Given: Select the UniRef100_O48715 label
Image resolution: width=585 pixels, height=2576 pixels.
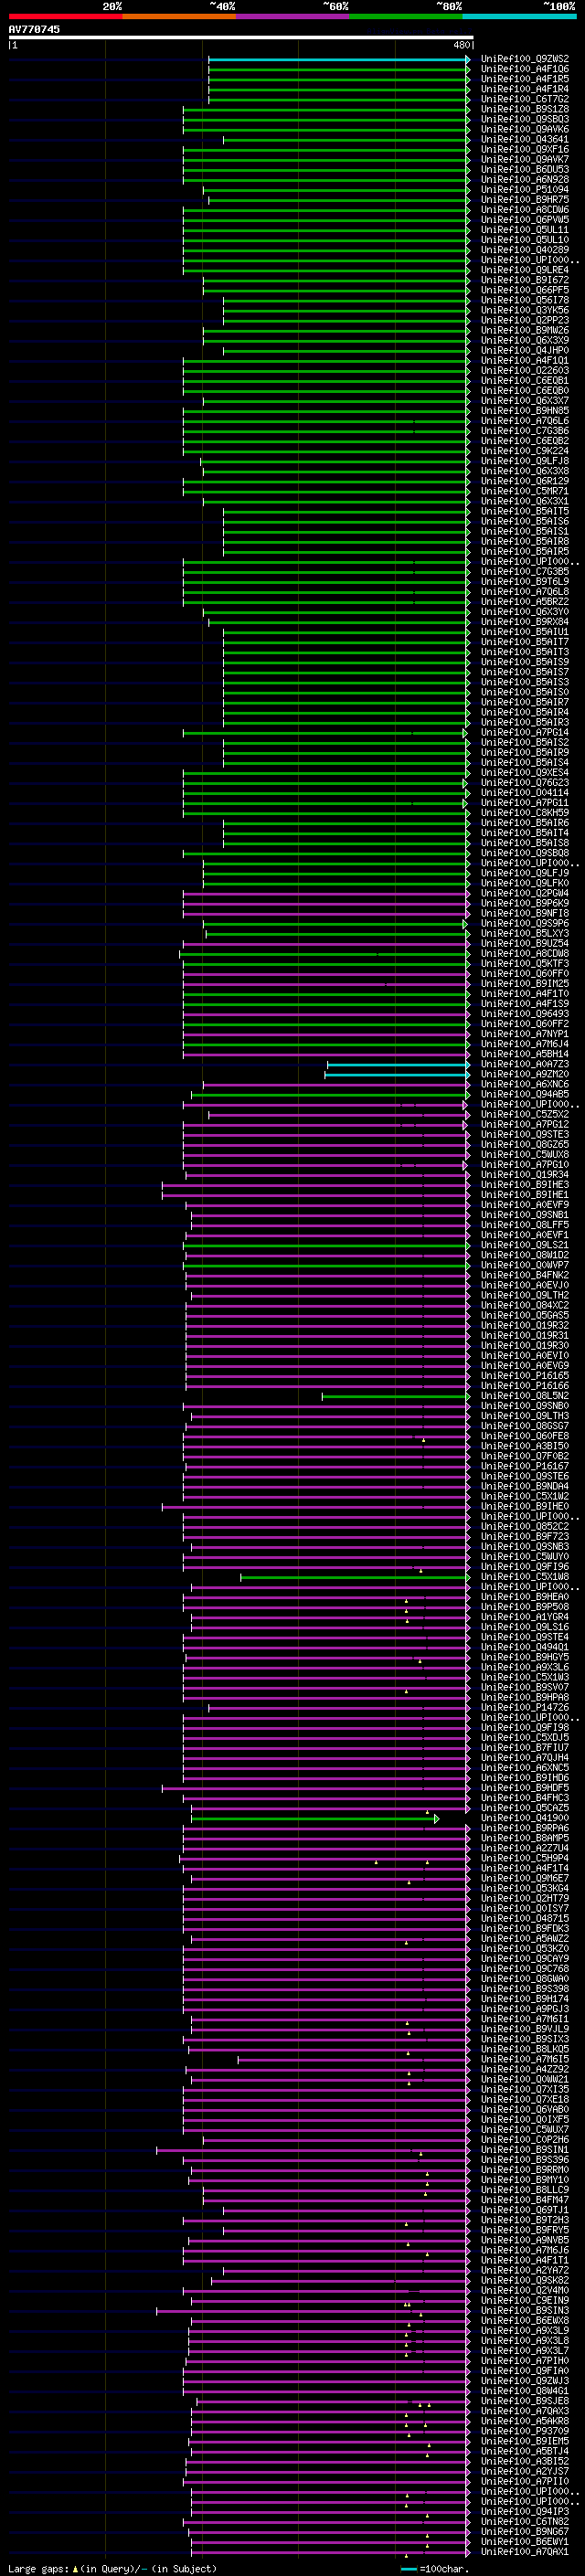Looking at the screenshot, I should point(524,1918).
